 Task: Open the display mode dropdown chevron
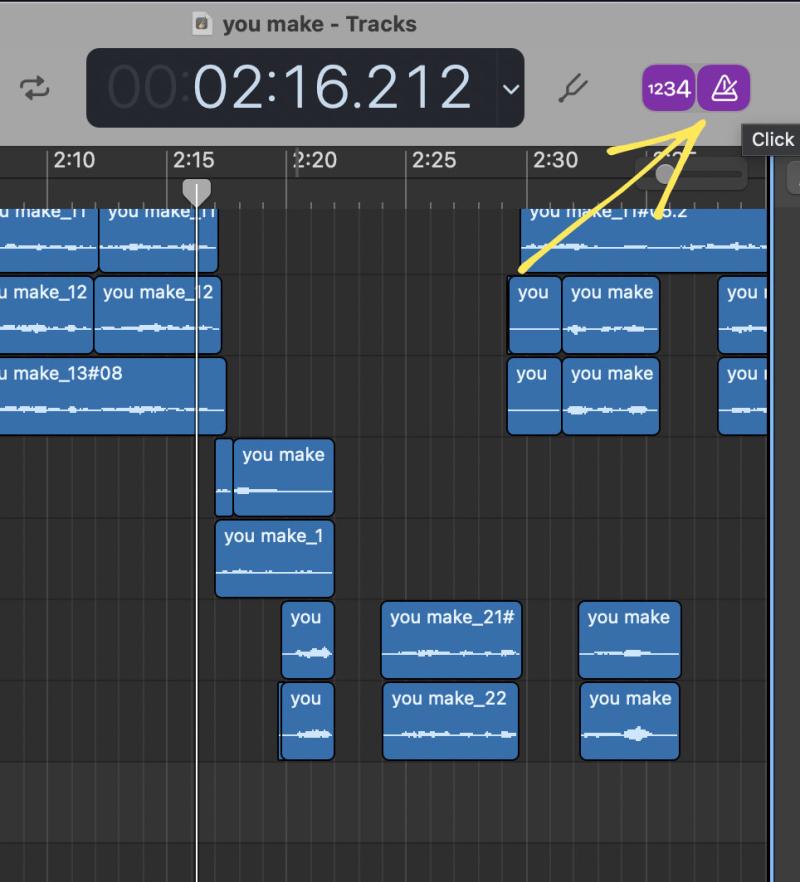(511, 89)
